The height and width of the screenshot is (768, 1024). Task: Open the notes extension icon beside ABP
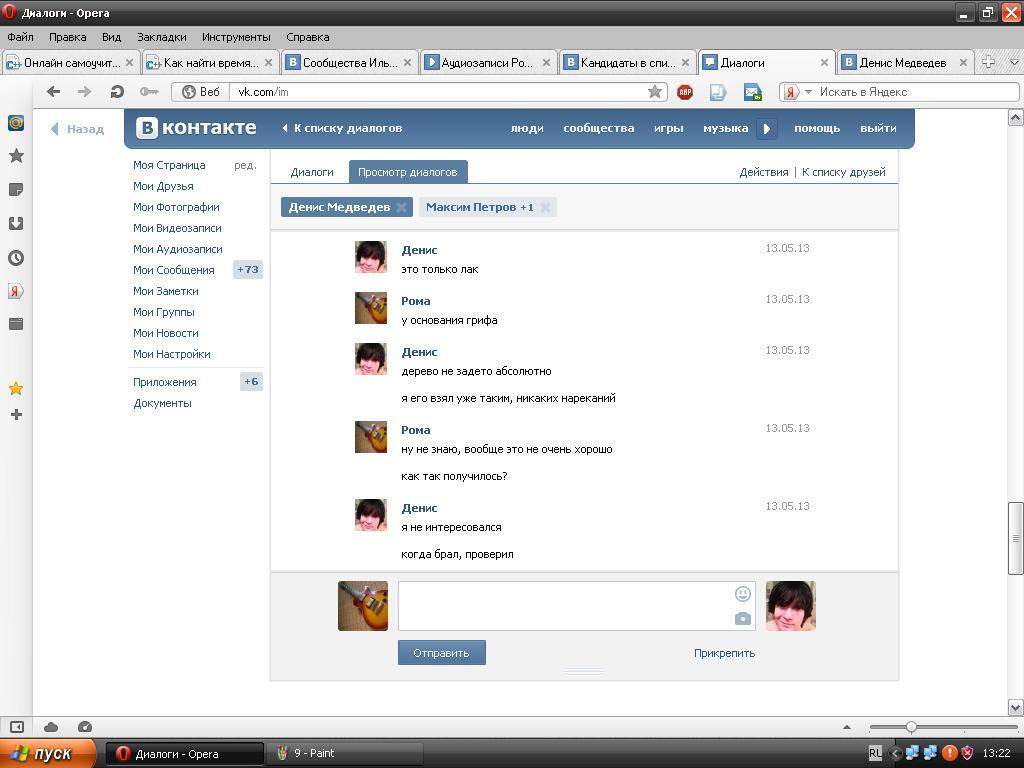pyautogui.click(x=718, y=92)
